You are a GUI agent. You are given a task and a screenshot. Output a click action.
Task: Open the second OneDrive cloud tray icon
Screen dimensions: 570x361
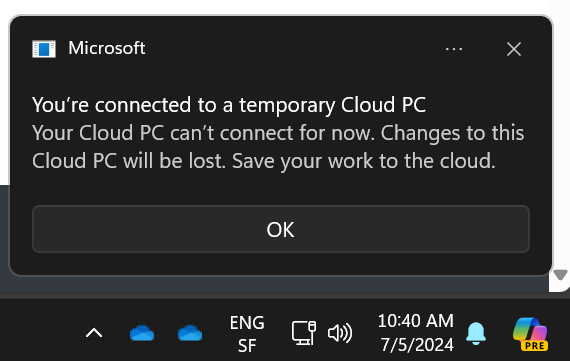[x=190, y=333]
